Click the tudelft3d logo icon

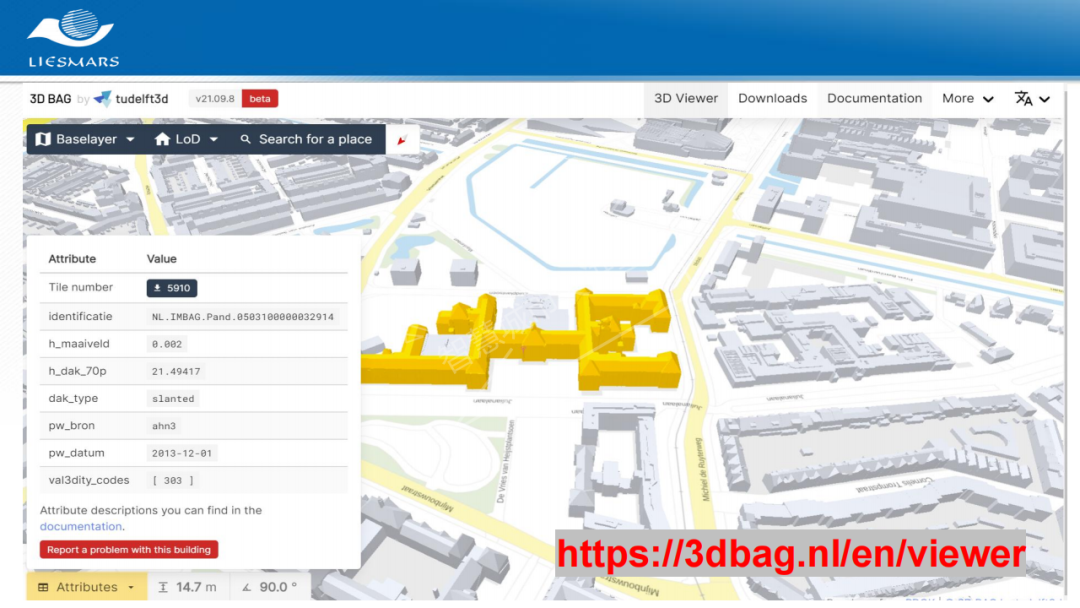(x=103, y=98)
